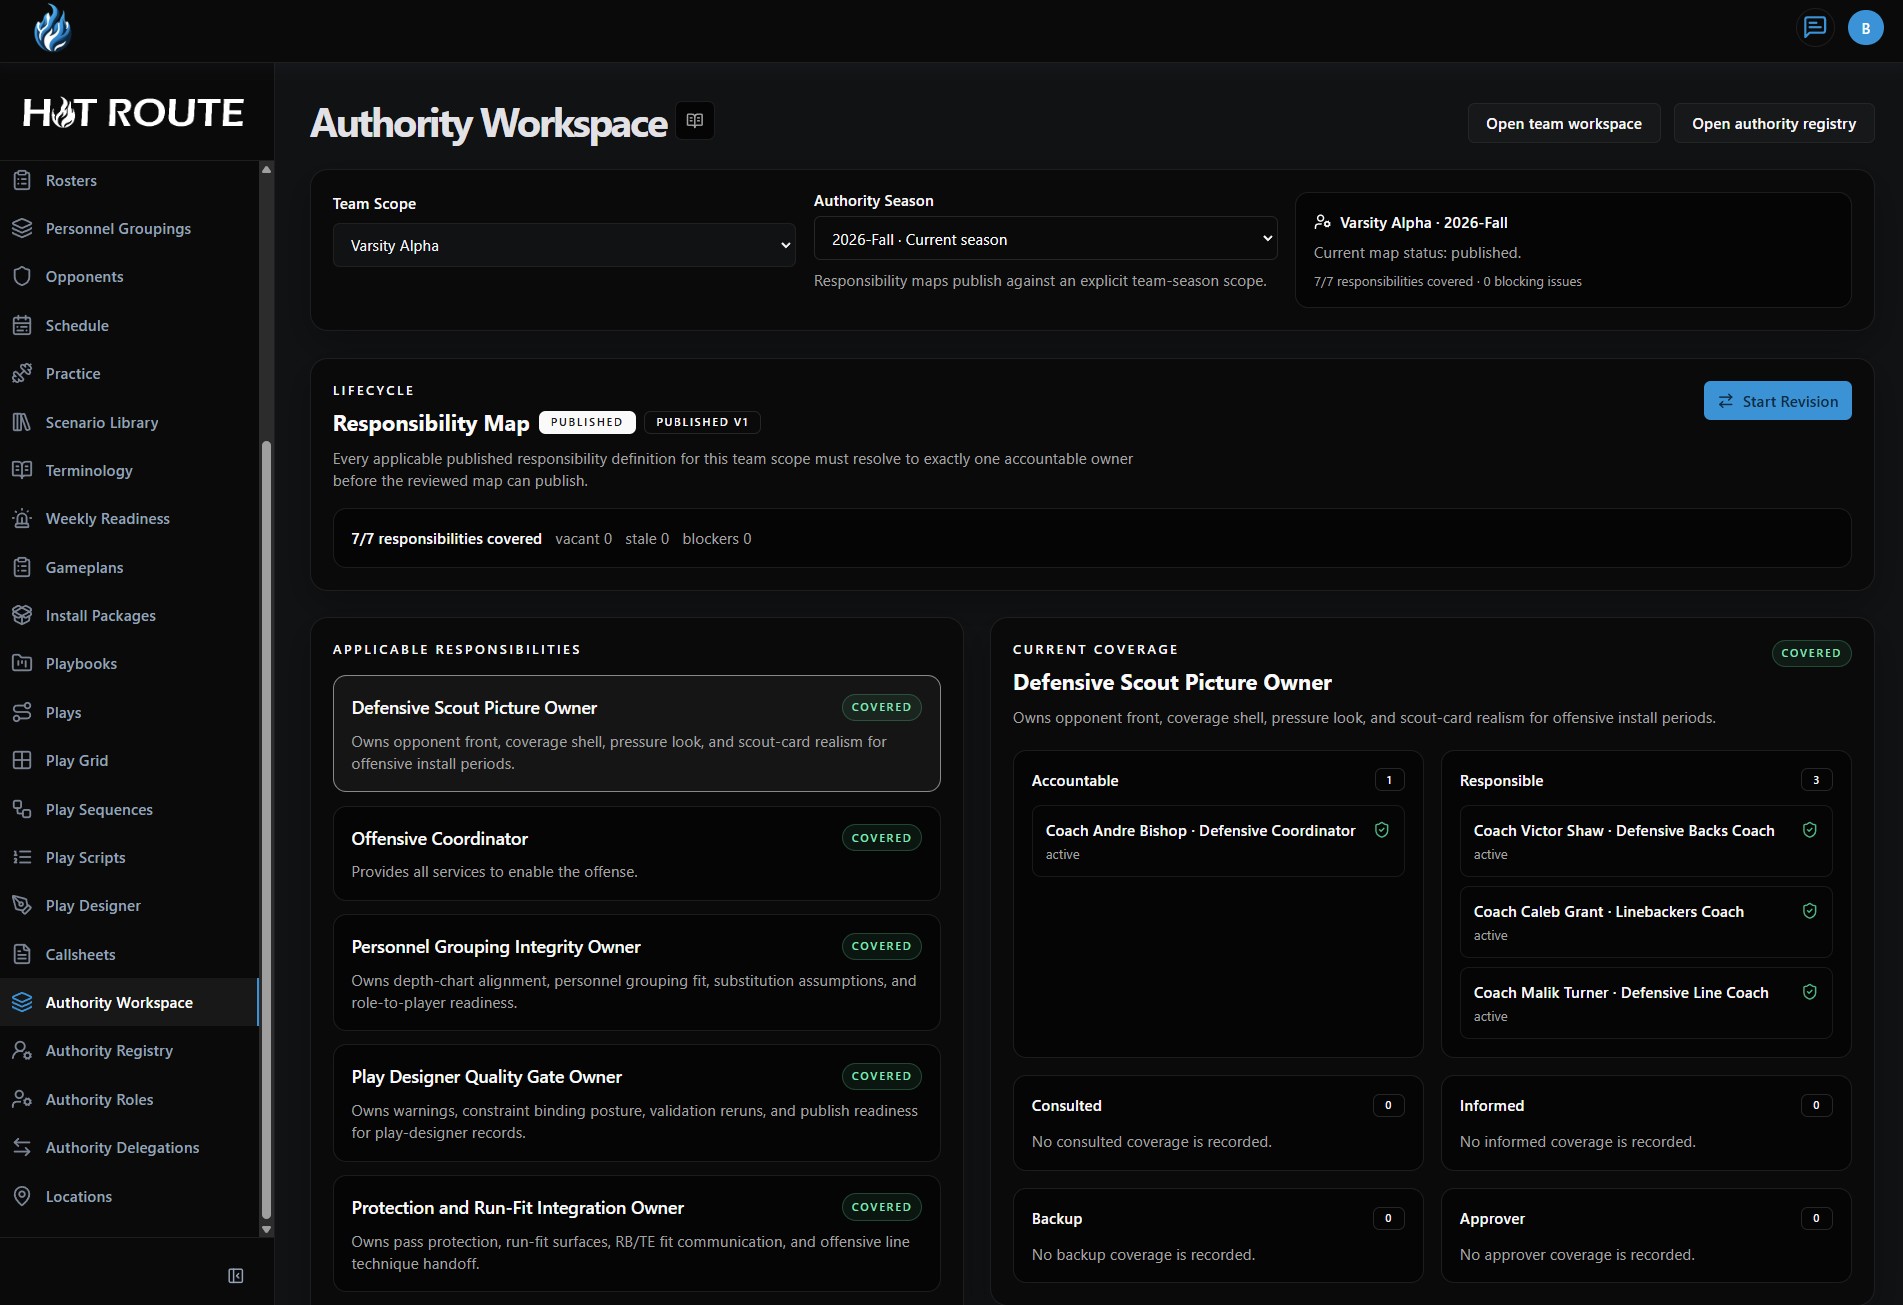The height and width of the screenshot is (1305, 1903).
Task: Select Play Designer Quality Gate Owner card
Action: tap(636, 1102)
